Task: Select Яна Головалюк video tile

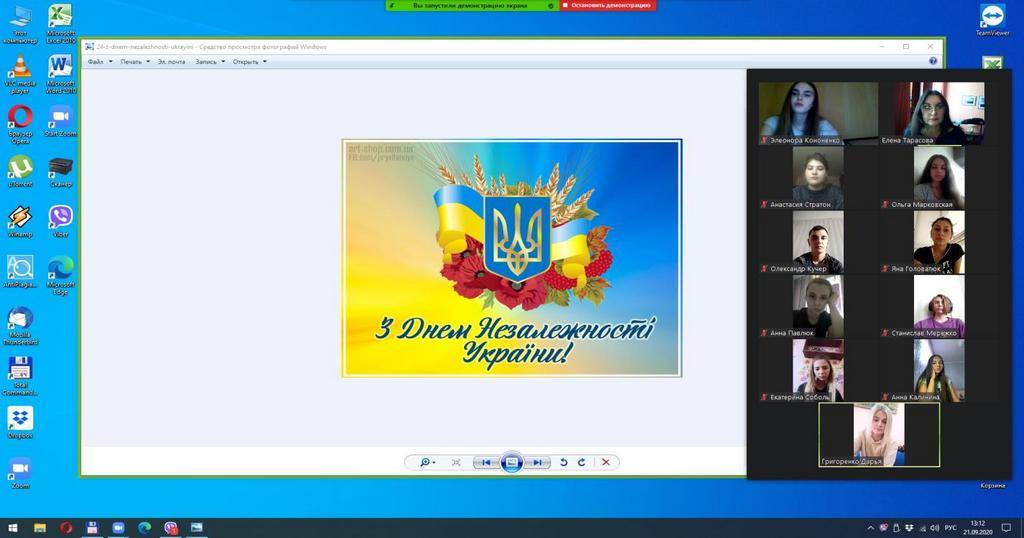Action: (x=938, y=242)
